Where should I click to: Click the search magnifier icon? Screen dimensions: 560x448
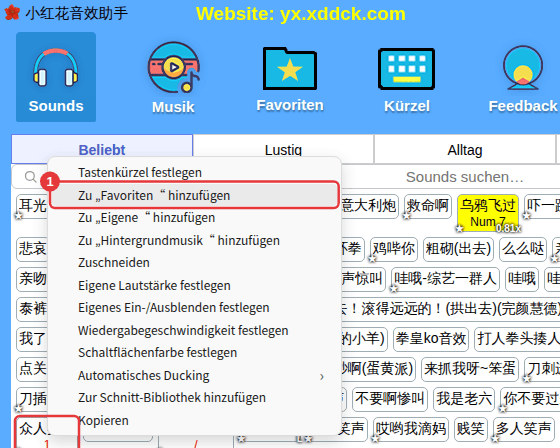pyautogui.click(x=31, y=176)
